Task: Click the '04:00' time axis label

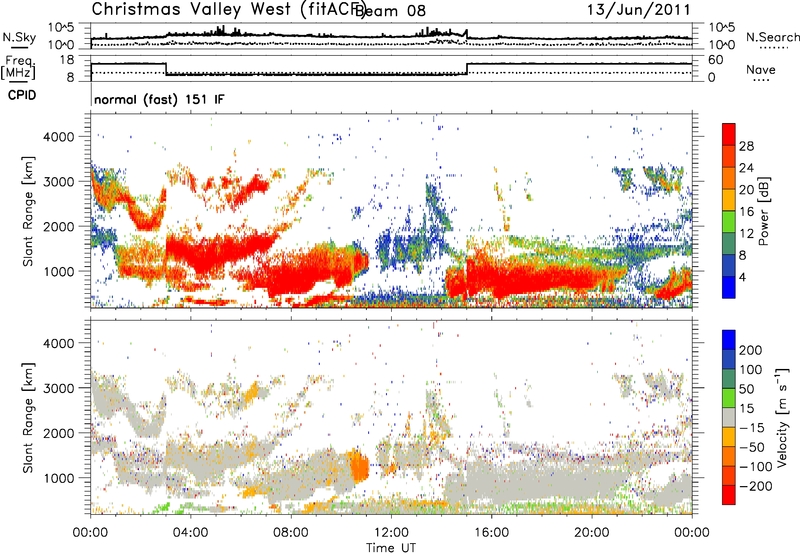Action: (190, 533)
